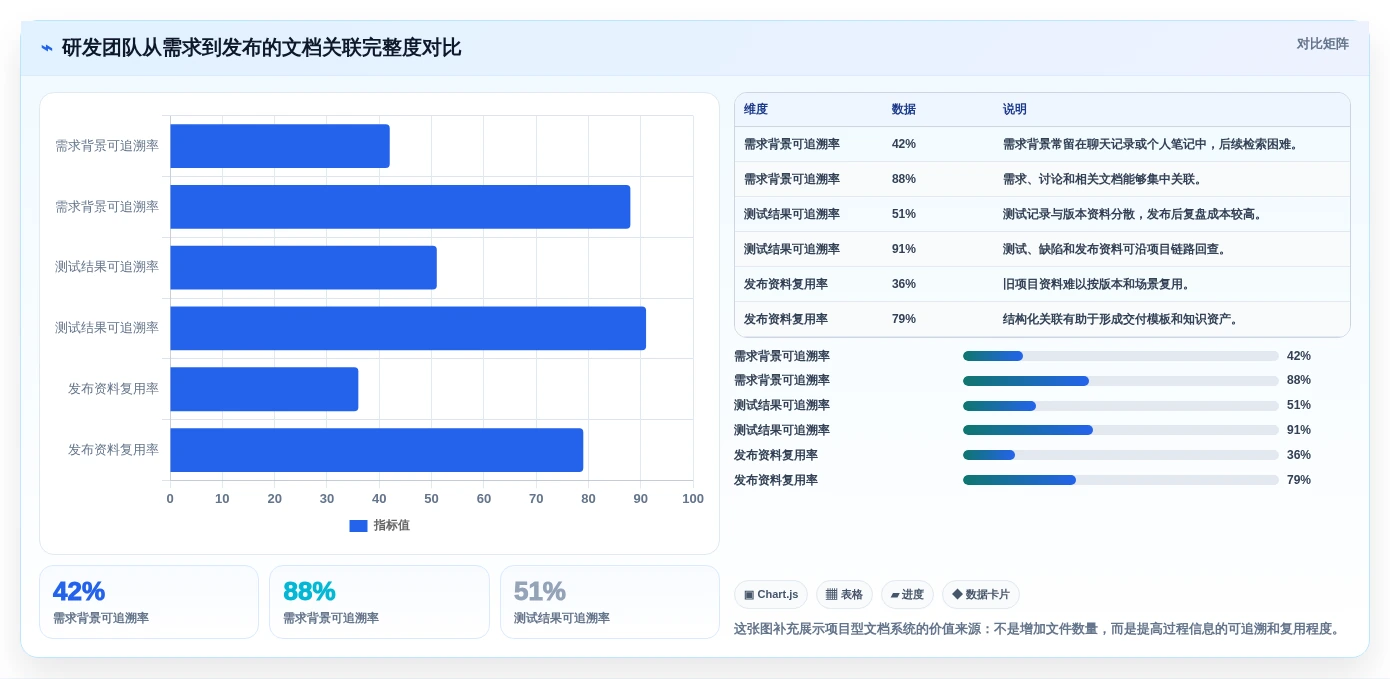Click the blue 指标值 legend swatch
The image size is (1390, 679).
tap(358, 526)
